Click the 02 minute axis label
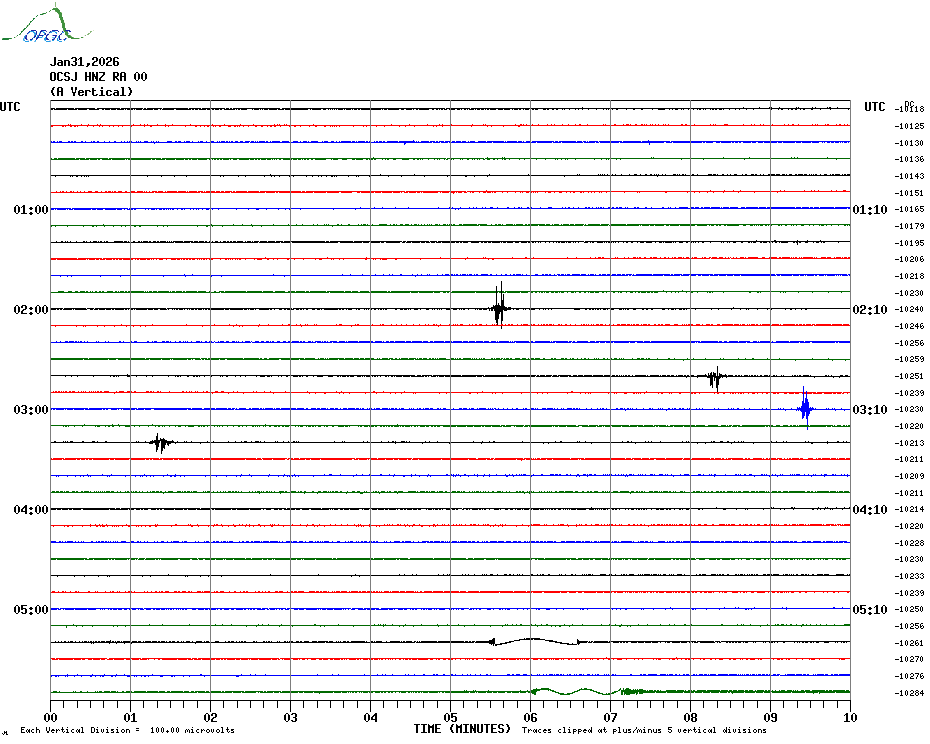The height and width of the screenshot is (744, 930). click(211, 717)
